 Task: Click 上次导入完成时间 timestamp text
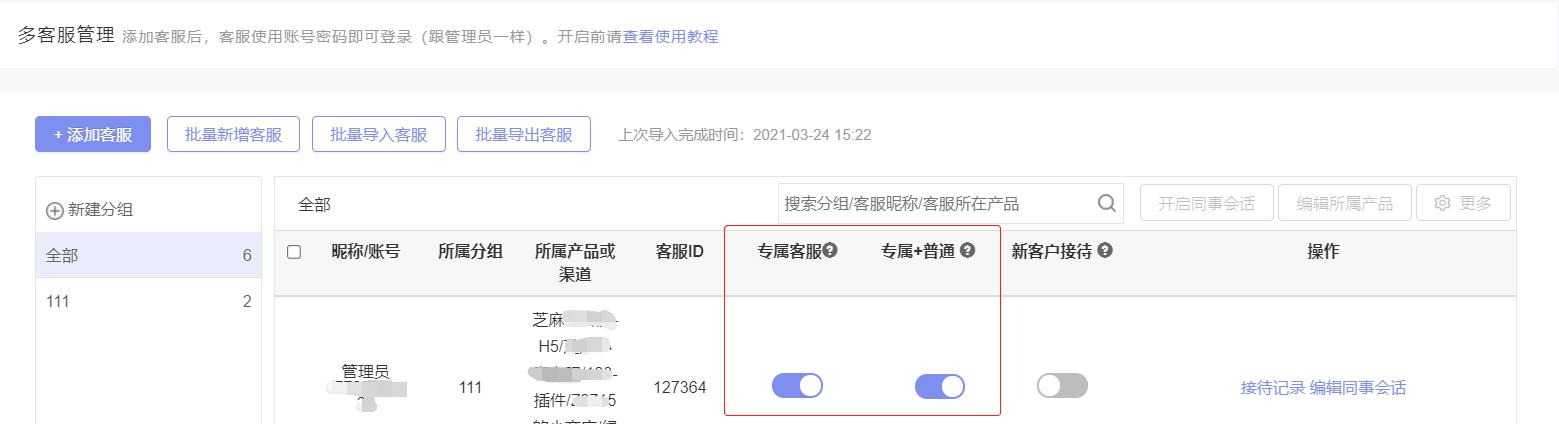[745, 134]
